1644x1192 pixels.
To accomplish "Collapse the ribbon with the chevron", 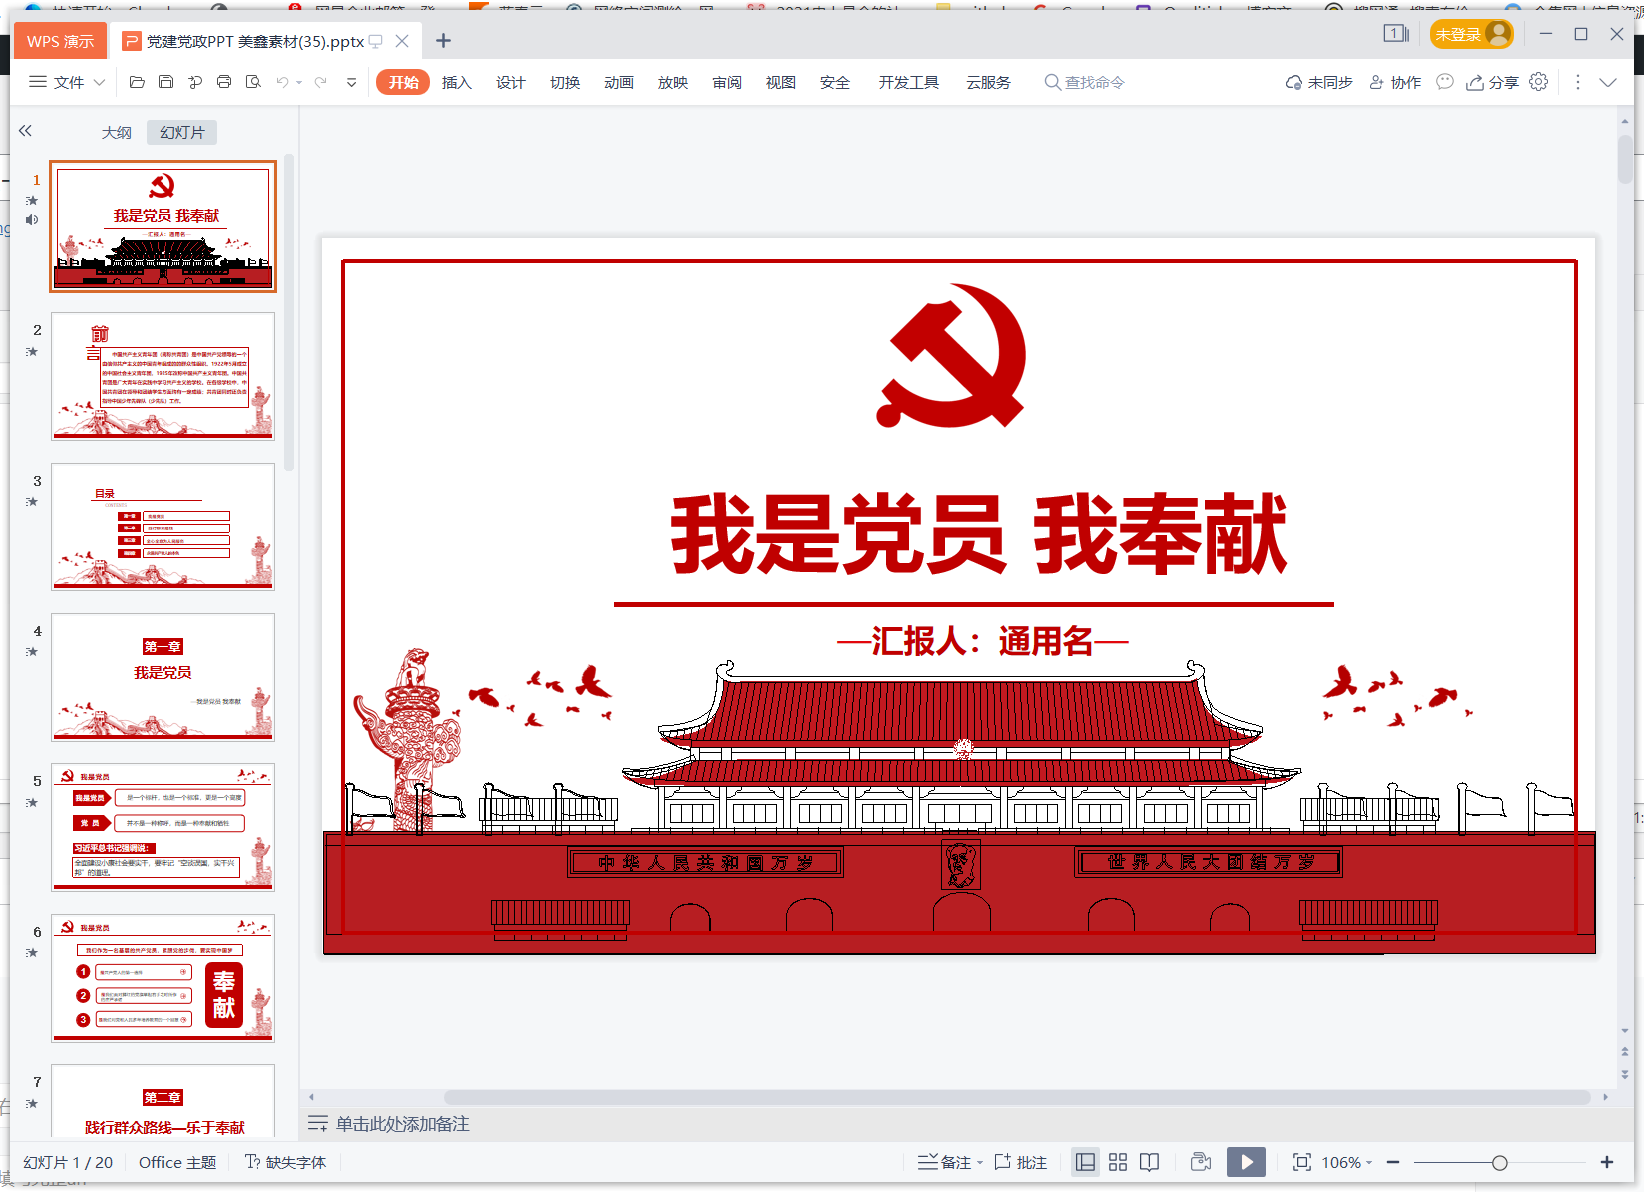I will pyautogui.click(x=1608, y=82).
